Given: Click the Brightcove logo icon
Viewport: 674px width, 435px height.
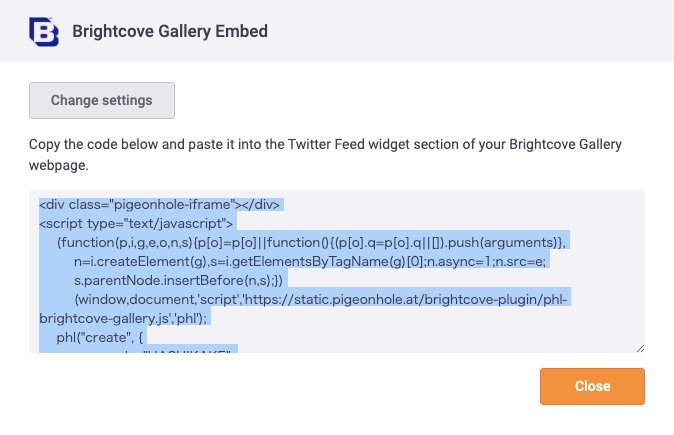Looking at the screenshot, I should [45, 31].
